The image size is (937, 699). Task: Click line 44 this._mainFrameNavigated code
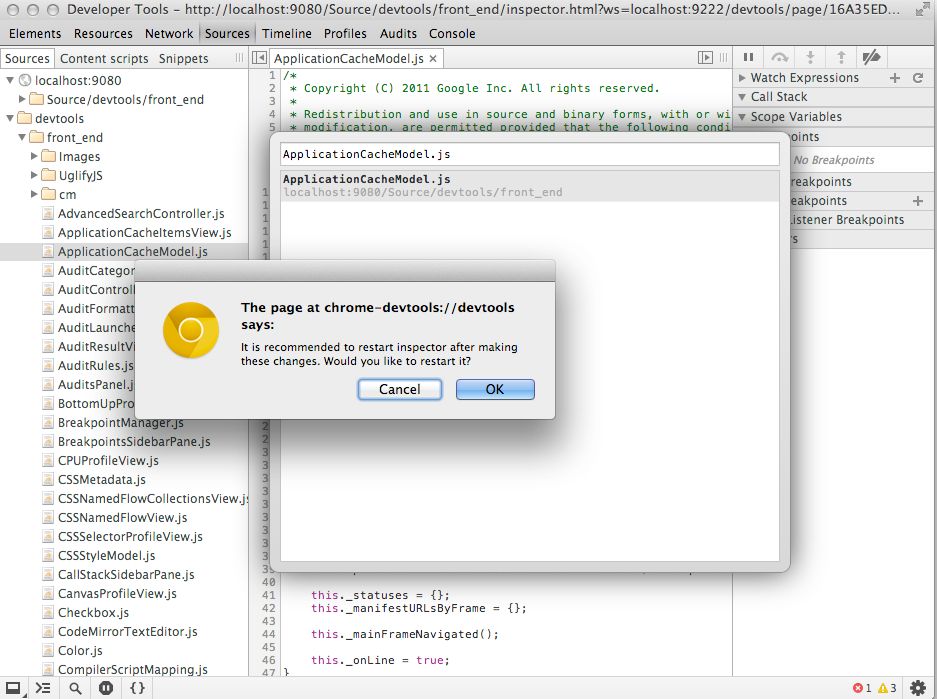pyautogui.click(x=405, y=634)
